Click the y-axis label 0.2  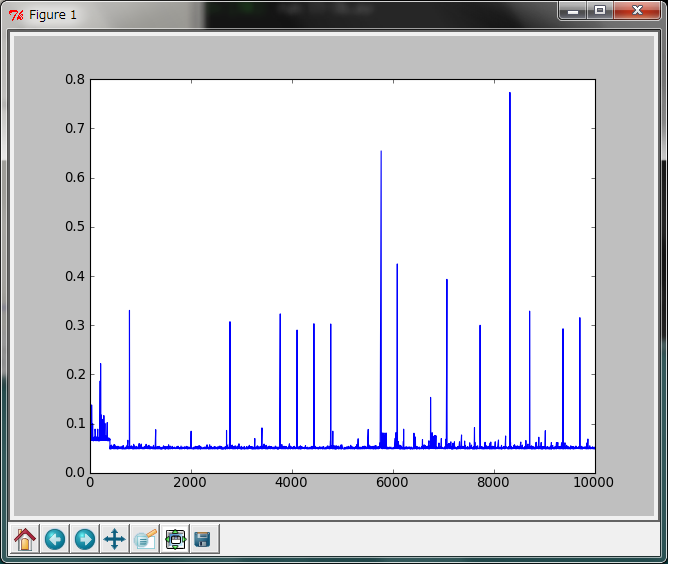point(75,374)
